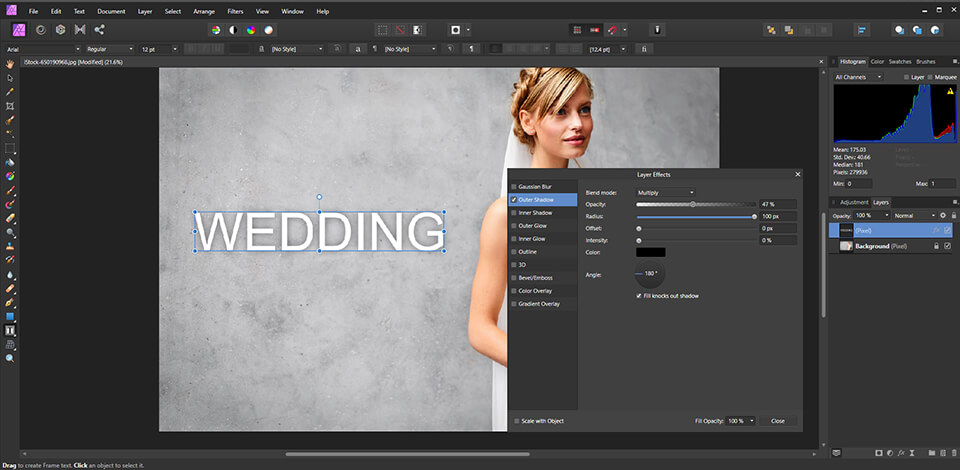Enable the Bevel/Emboss effect checkbox
Image resolution: width=960 pixels, height=470 pixels.
(514, 278)
